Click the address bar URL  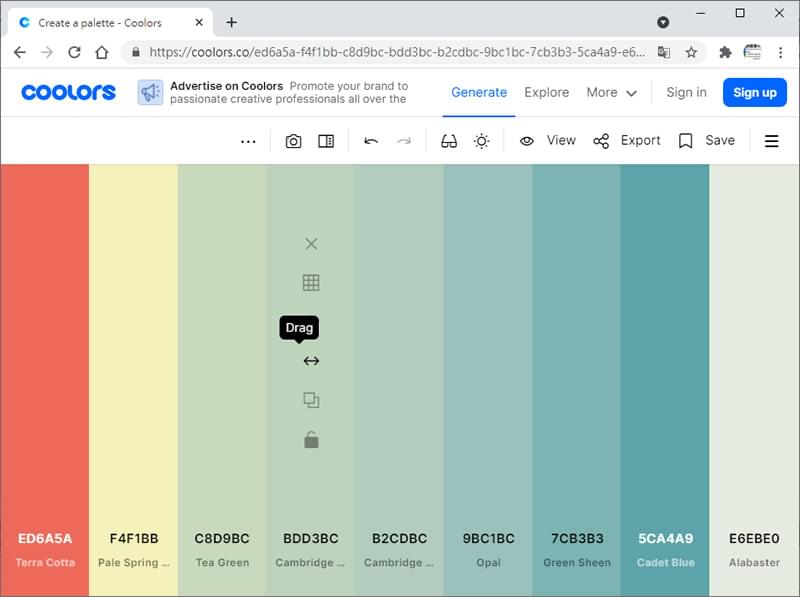point(396,52)
